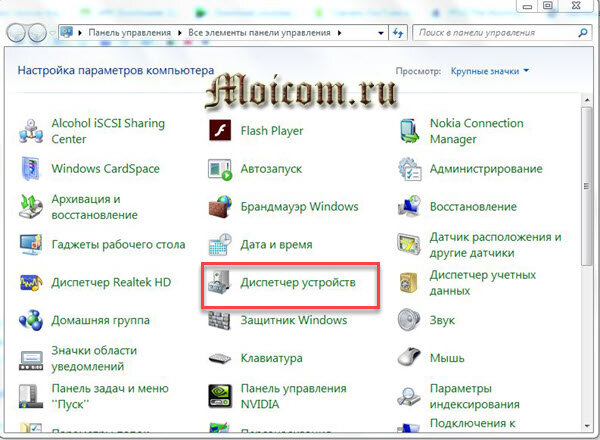Image resolution: width=600 pixels, height=440 pixels.
Task: Expand the address bar history dropdown arrow
Action: click(381, 33)
